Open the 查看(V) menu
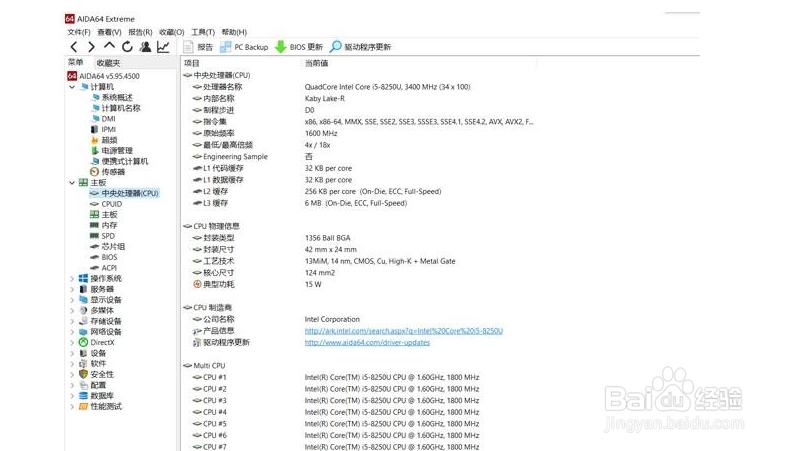 pos(109,32)
